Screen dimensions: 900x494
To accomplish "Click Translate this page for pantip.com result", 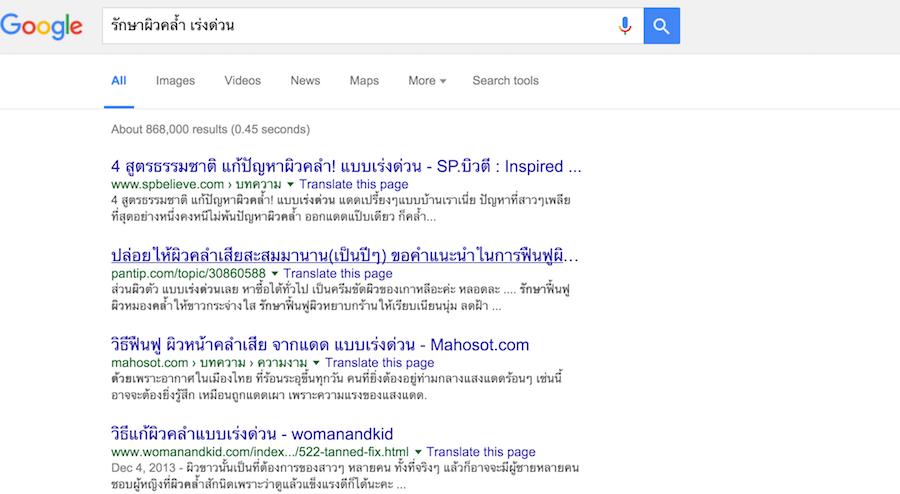I will (338, 274).
